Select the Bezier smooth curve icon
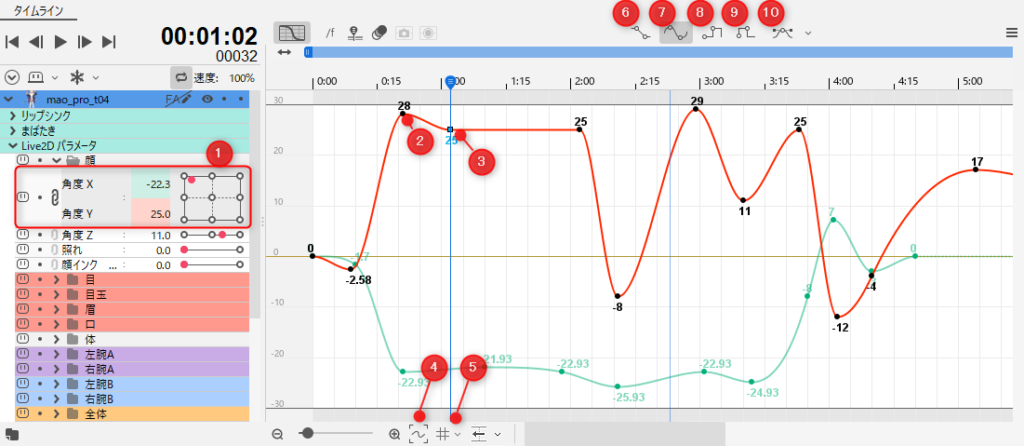Screen dimensions: 1024x446 (x=677, y=32)
